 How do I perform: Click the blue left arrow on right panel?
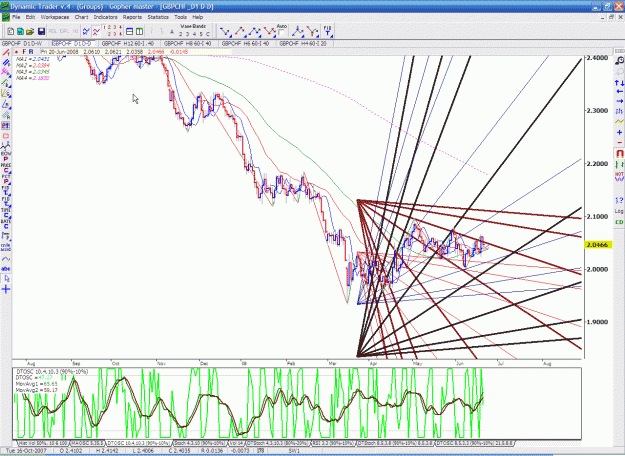(619, 91)
